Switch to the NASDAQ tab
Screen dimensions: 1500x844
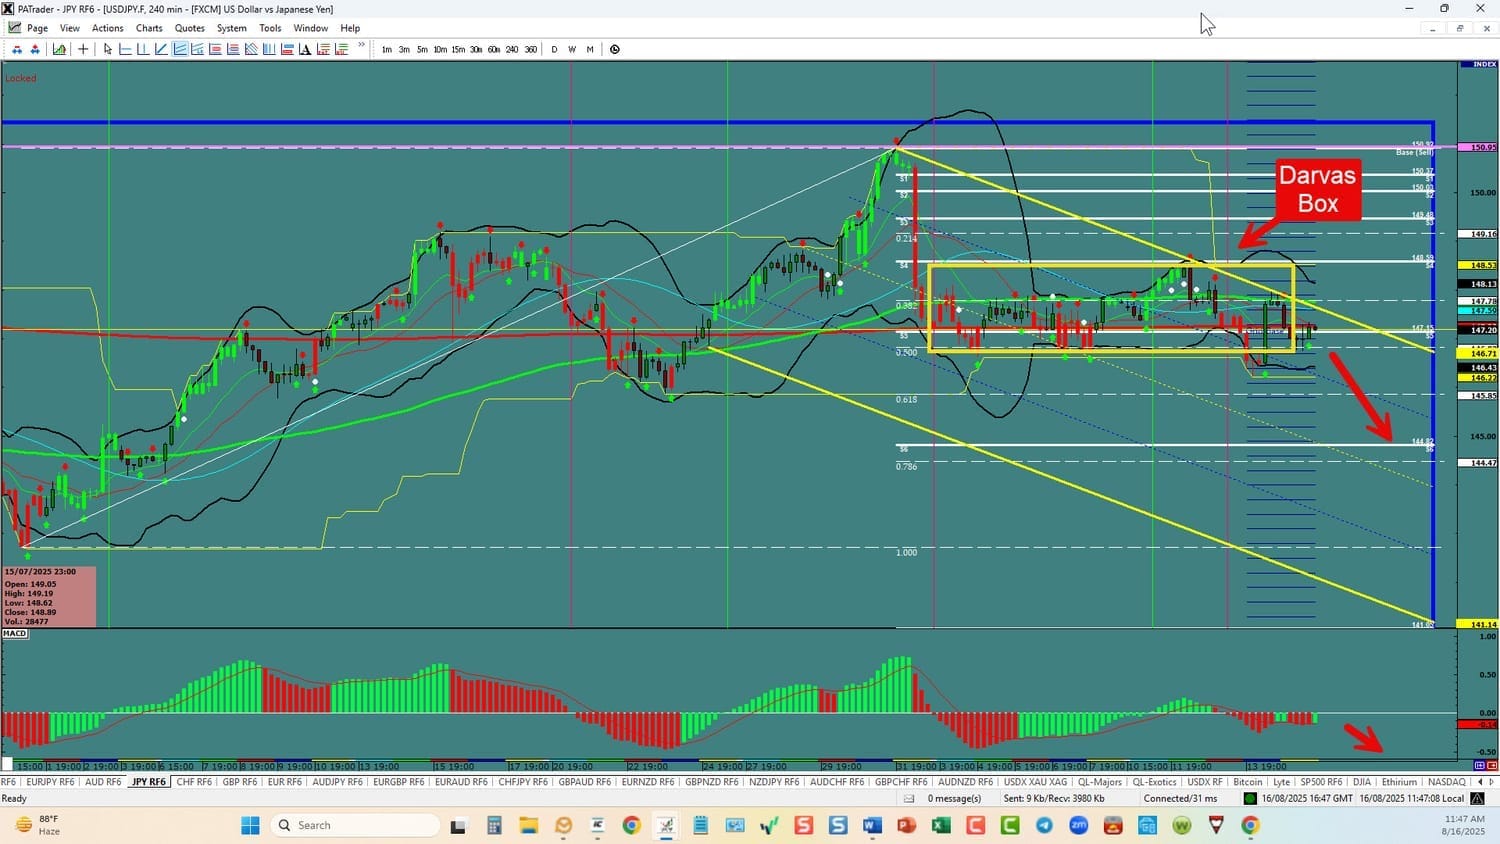(x=1447, y=782)
